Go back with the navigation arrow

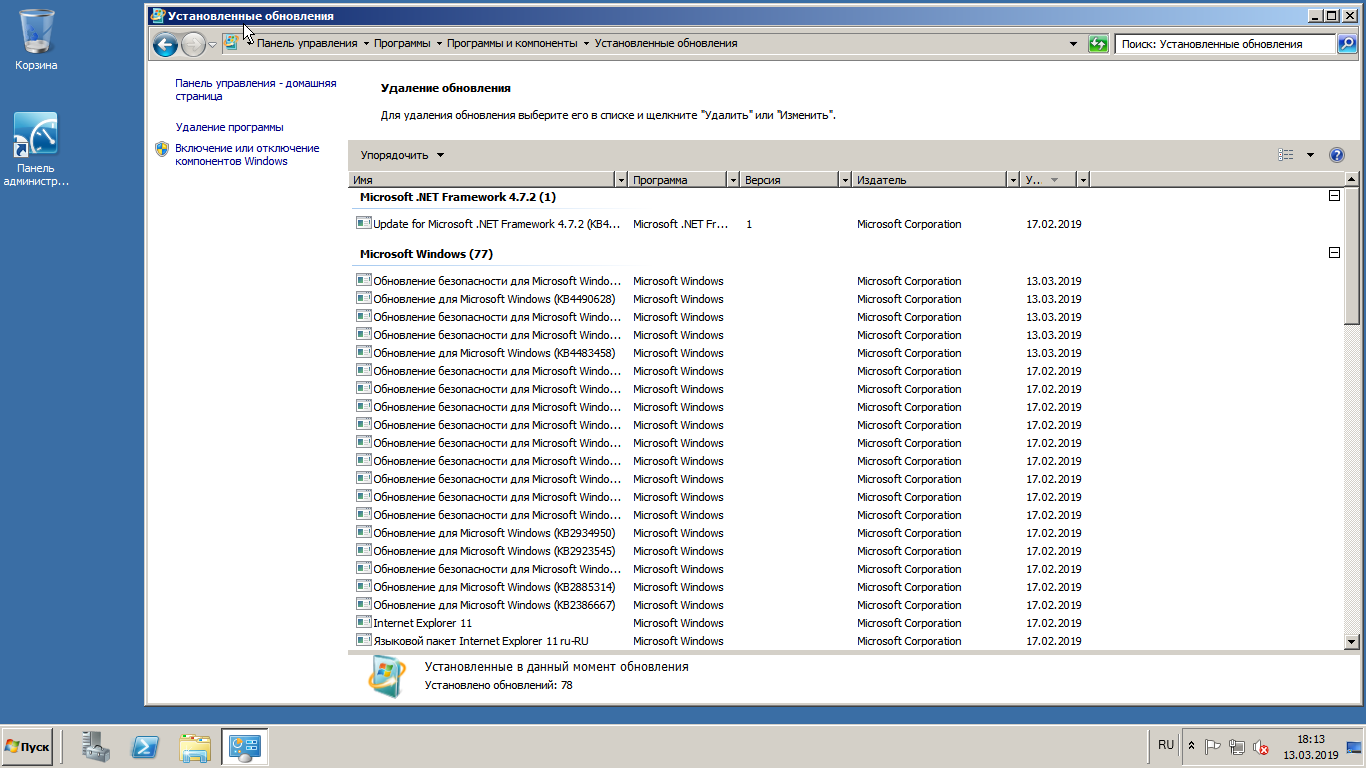[x=165, y=44]
